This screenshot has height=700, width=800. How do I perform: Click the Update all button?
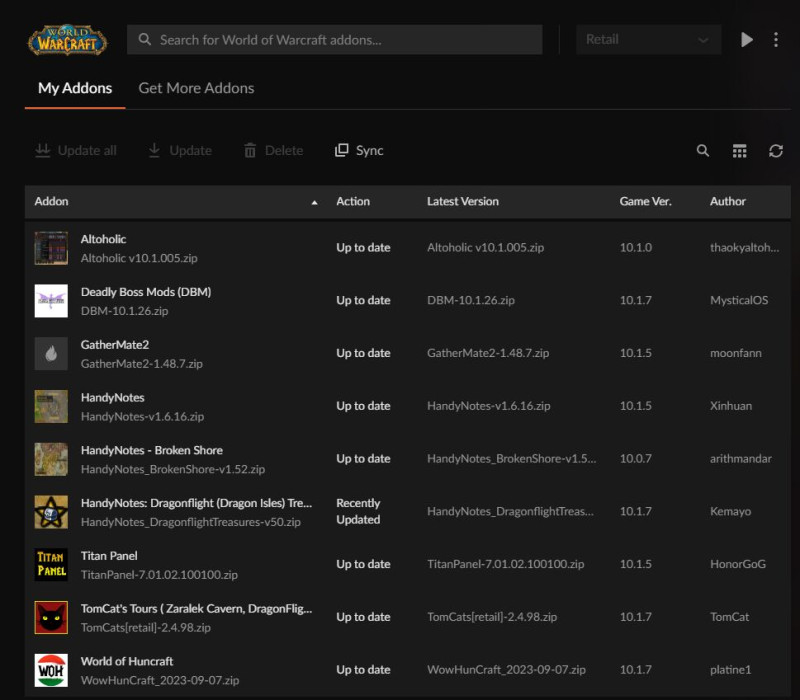pyautogui.click(x=76, y=151)
